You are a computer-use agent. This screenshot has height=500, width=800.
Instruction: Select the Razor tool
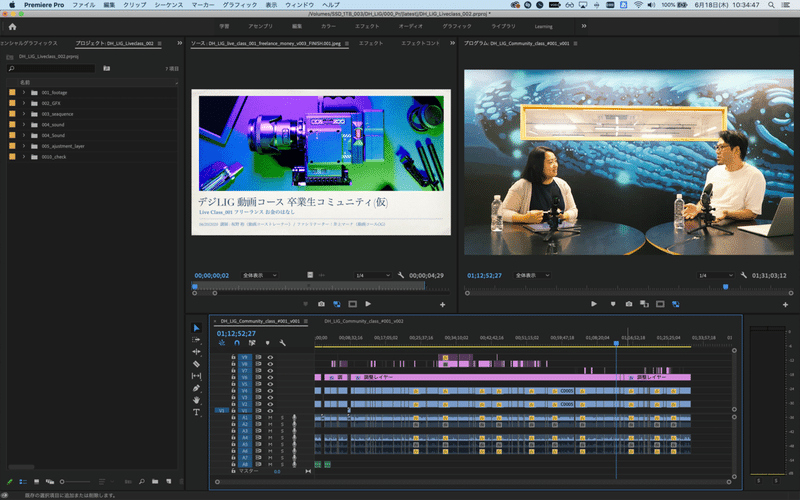pos(196,364)
